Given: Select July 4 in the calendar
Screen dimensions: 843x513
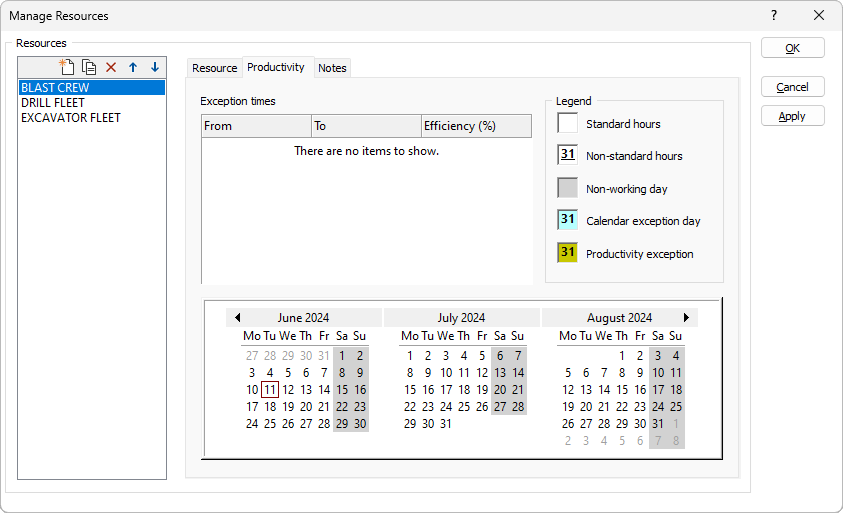Looking at the screenshot, I should tap(464, 356).
